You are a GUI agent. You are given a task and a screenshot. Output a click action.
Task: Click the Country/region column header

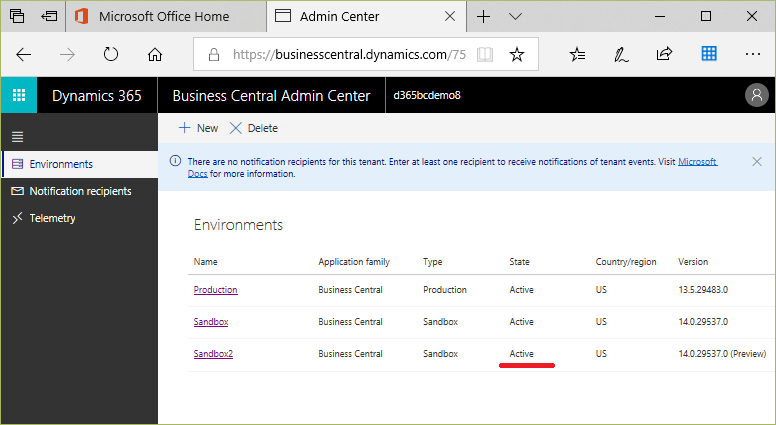[626, 262]
